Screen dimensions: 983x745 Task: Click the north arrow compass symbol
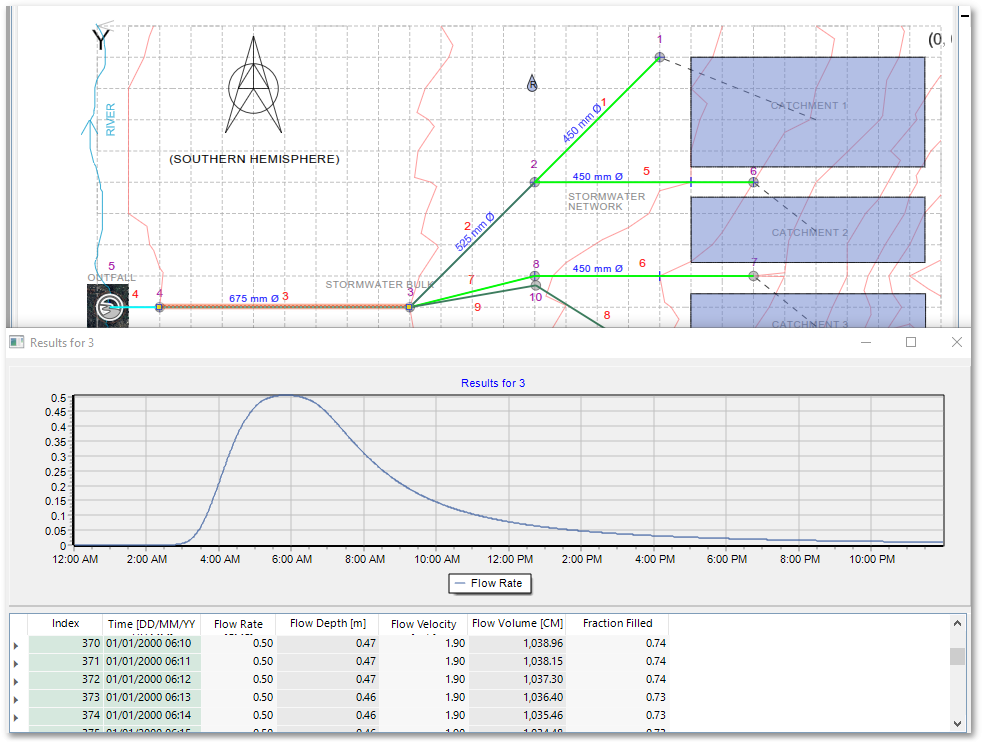point(253,85)
